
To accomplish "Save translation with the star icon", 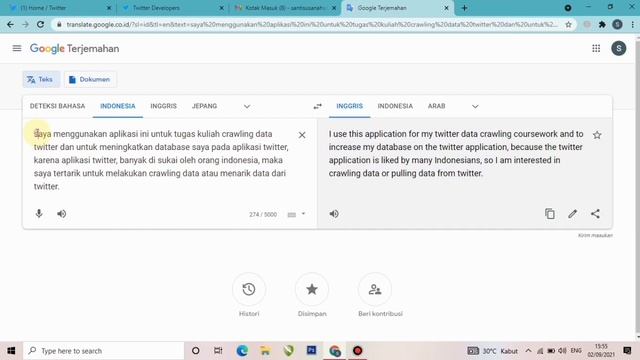I will [597, 135].
